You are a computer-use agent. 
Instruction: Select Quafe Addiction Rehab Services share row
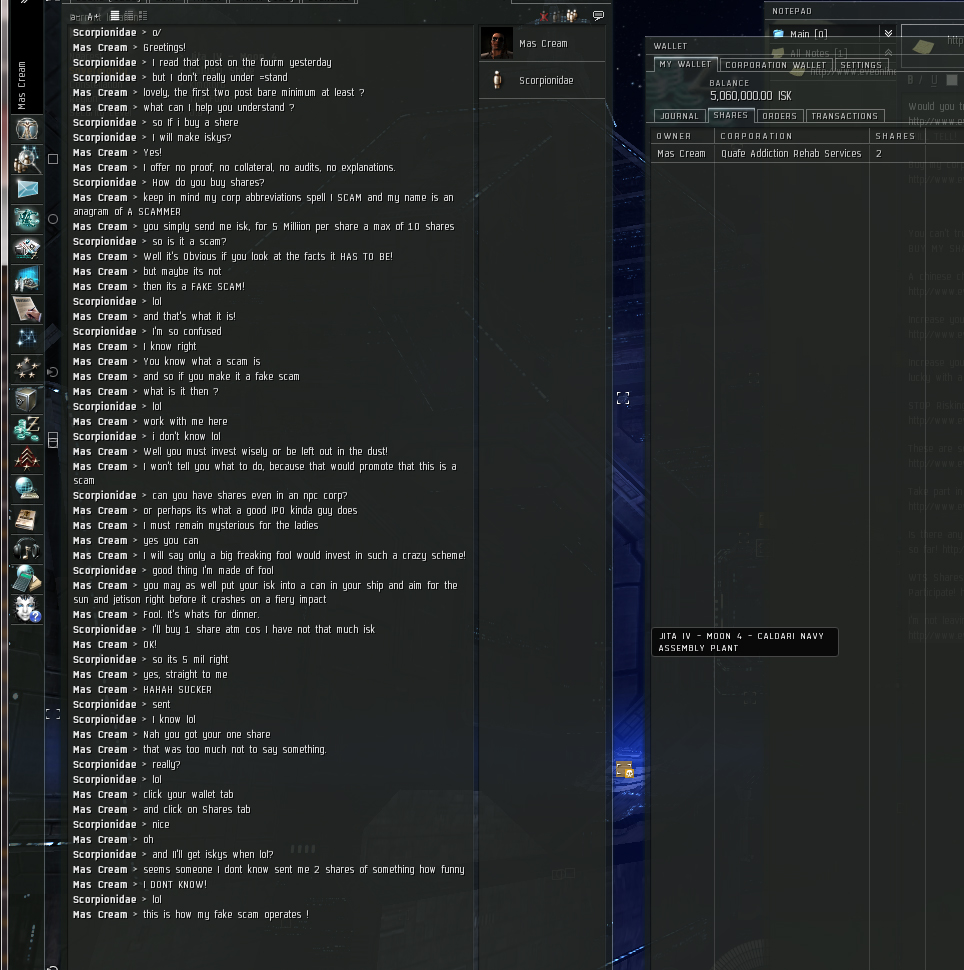coord(807,153)
